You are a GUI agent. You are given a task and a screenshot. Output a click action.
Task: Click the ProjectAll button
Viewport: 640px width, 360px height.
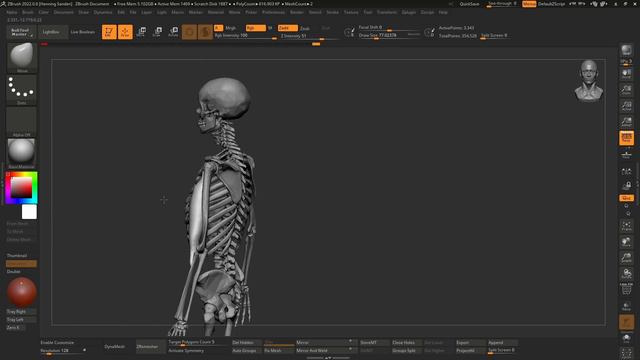pyautogui.click(x=470, y=351)
